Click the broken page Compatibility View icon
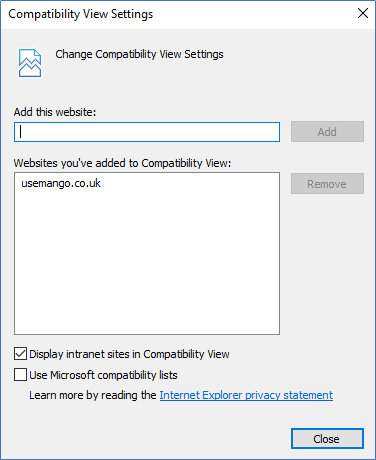376x460 pixels. tap(30, 63)
